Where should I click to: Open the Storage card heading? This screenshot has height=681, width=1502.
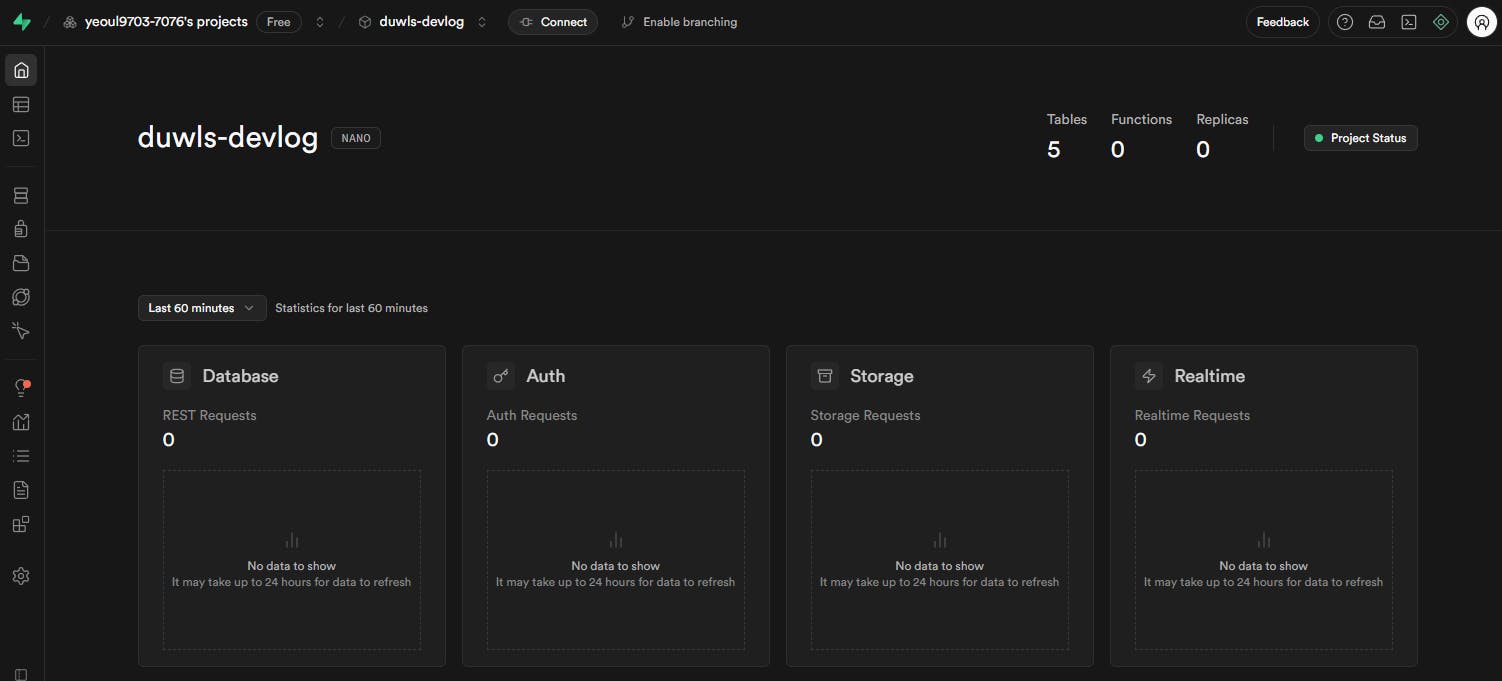click(882, 376)
